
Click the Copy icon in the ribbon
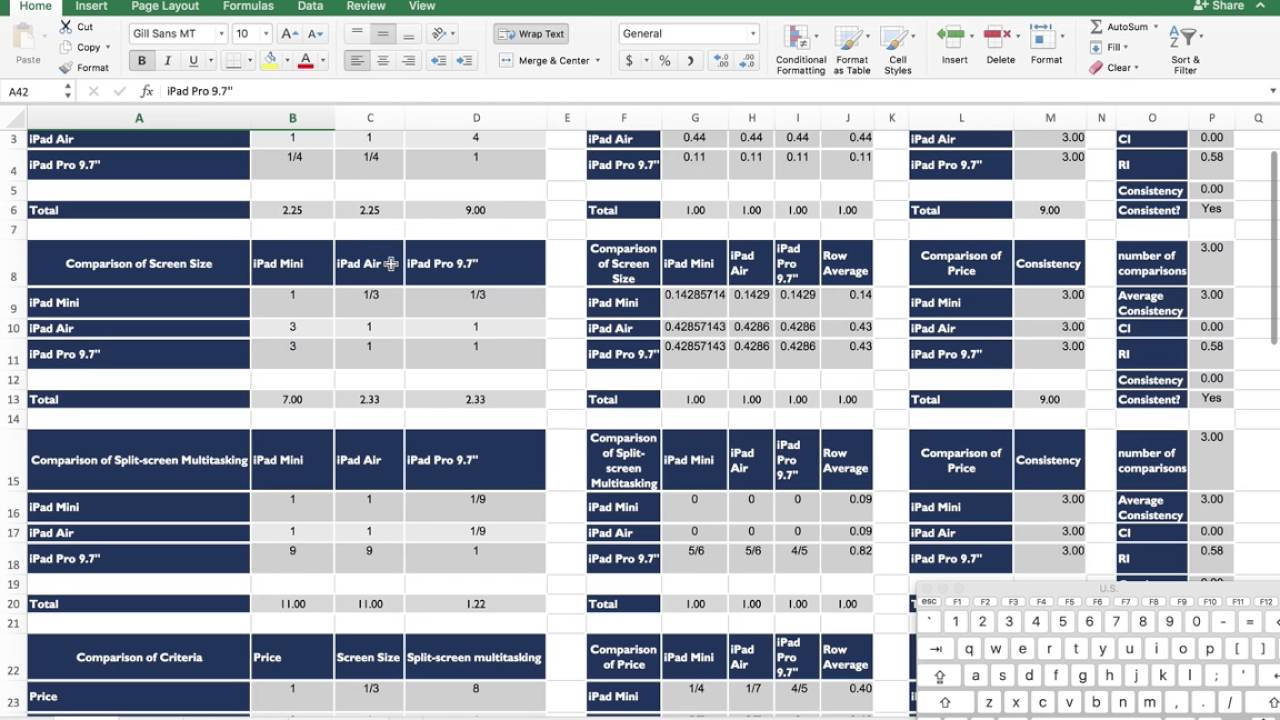[66, 47]
